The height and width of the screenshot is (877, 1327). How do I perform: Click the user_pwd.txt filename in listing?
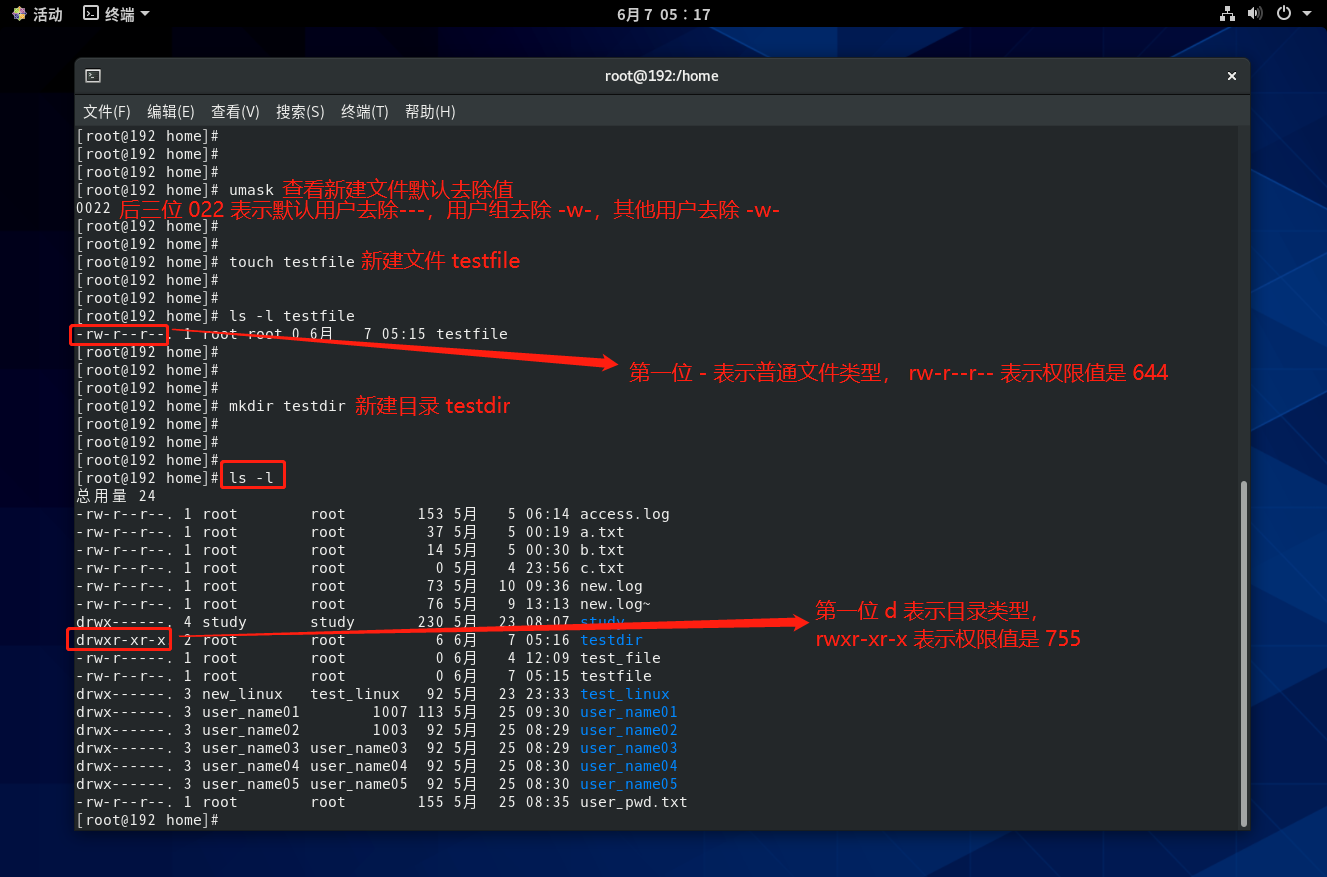click(633, 802)
